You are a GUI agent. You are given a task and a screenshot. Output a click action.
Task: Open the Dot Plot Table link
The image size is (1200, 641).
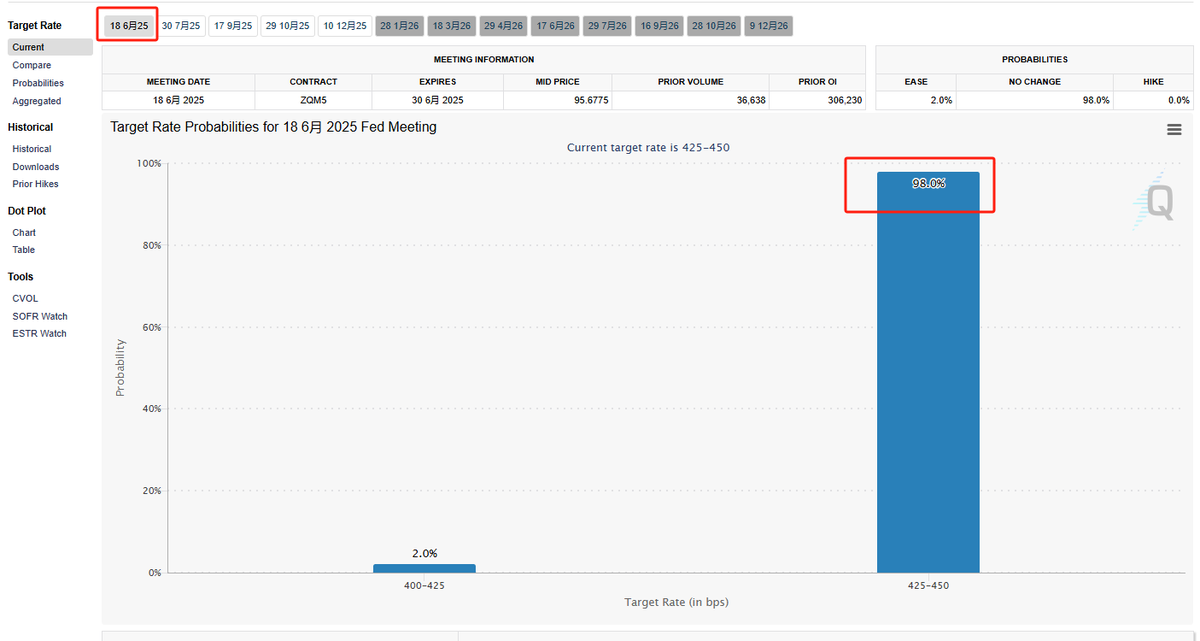coord(24,250)
